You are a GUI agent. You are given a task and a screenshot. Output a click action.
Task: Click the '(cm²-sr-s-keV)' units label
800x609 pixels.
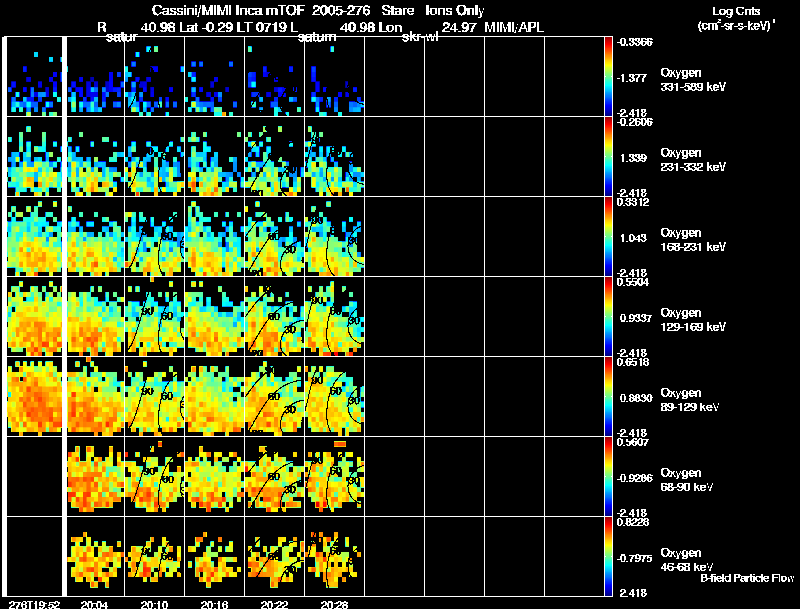[x=737, y=26]
